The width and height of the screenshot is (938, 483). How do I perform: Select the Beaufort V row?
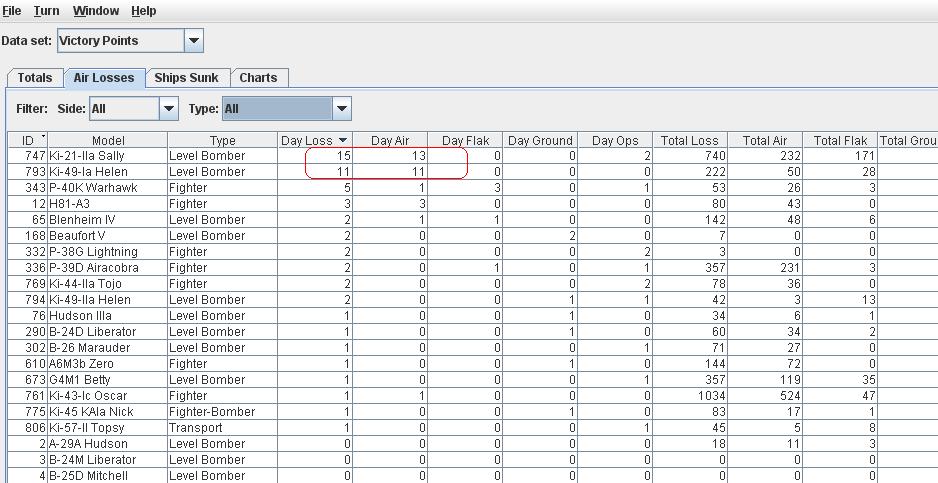coord(473,236)
